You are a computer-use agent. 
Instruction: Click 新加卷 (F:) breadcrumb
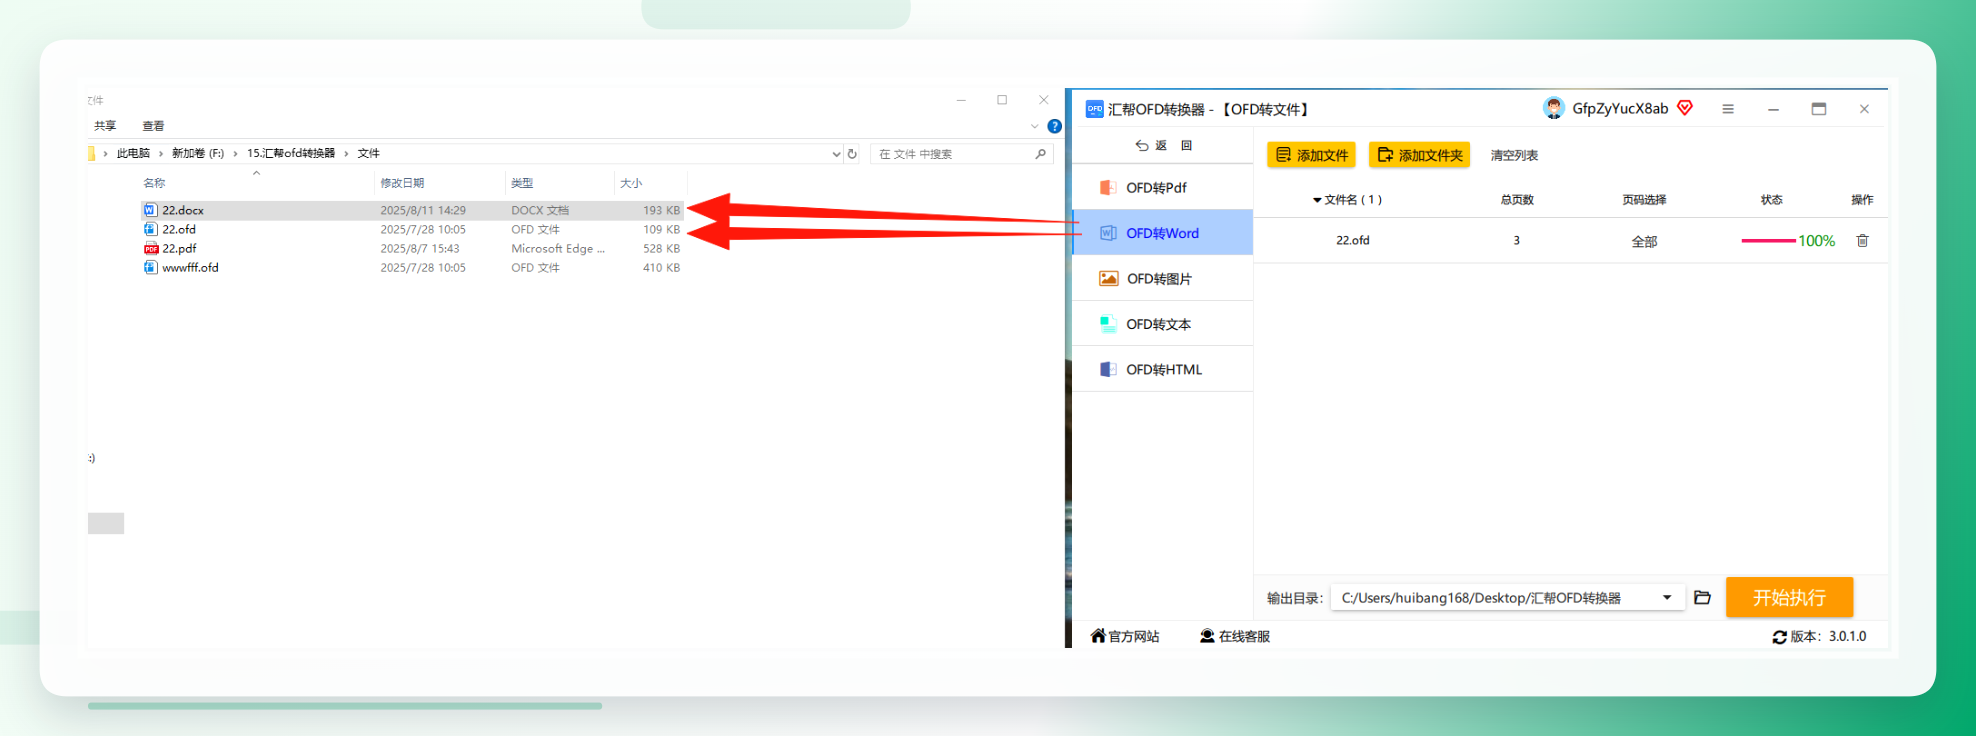tap(198, 153)
